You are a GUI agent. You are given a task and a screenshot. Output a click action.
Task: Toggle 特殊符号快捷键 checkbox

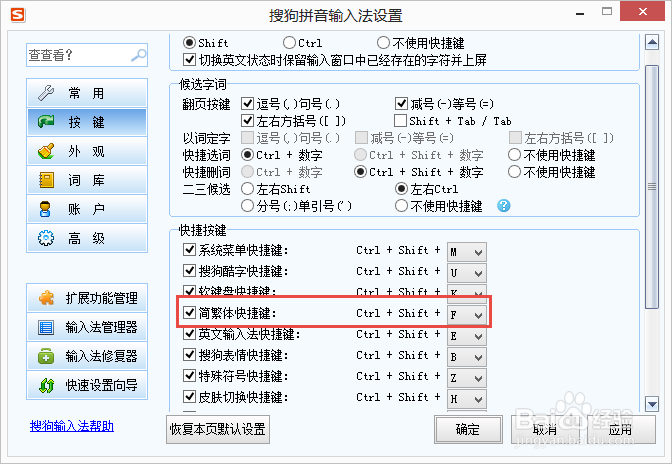(189, 376)
